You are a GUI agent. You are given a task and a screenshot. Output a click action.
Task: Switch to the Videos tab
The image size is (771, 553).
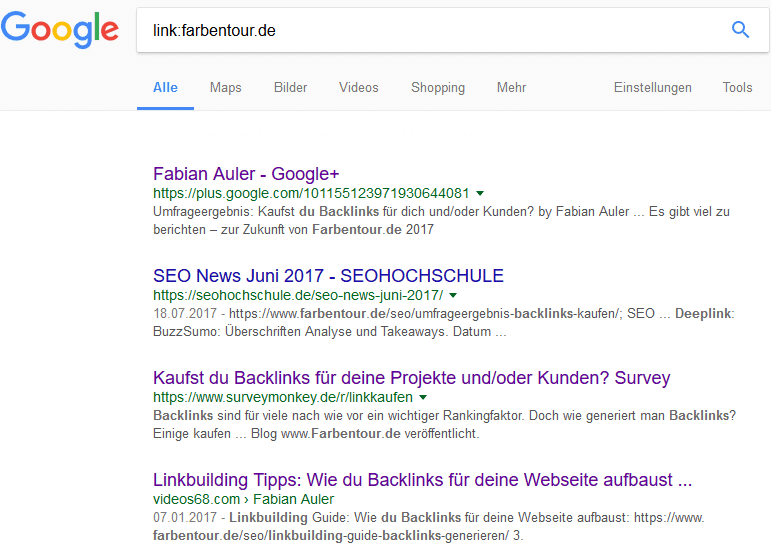pyautogui.click(x=358, y=87)
